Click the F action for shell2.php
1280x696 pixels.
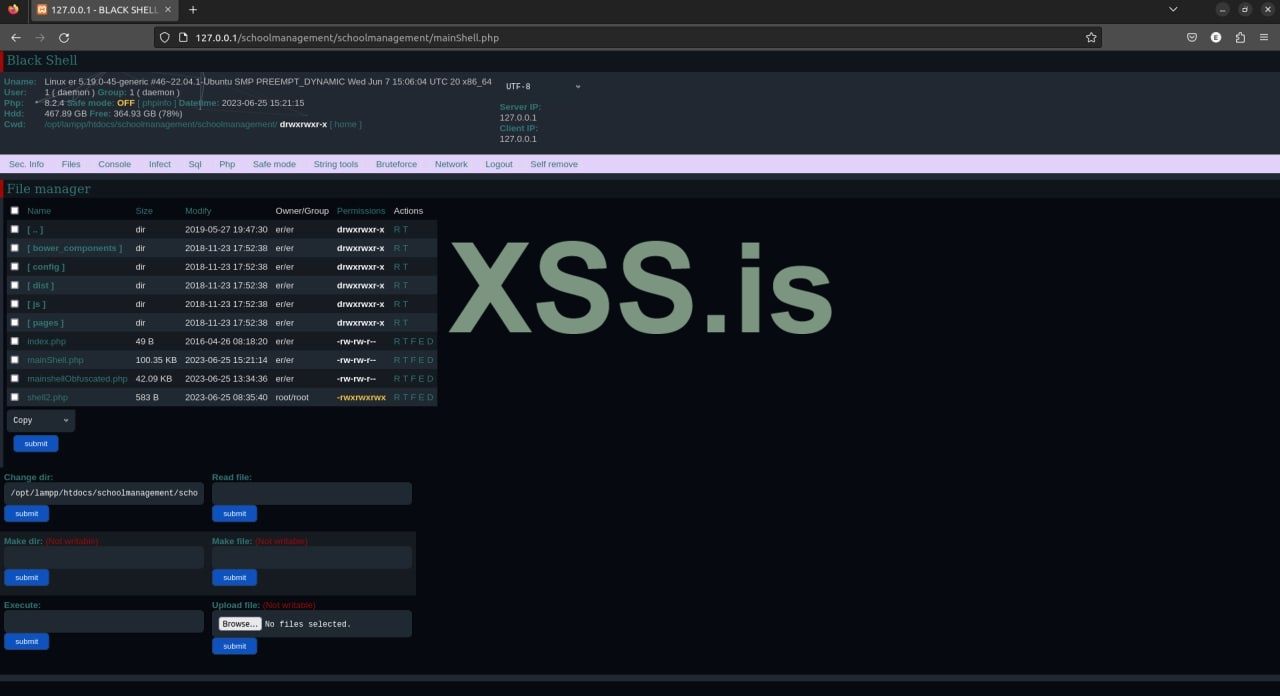point(414,397)
